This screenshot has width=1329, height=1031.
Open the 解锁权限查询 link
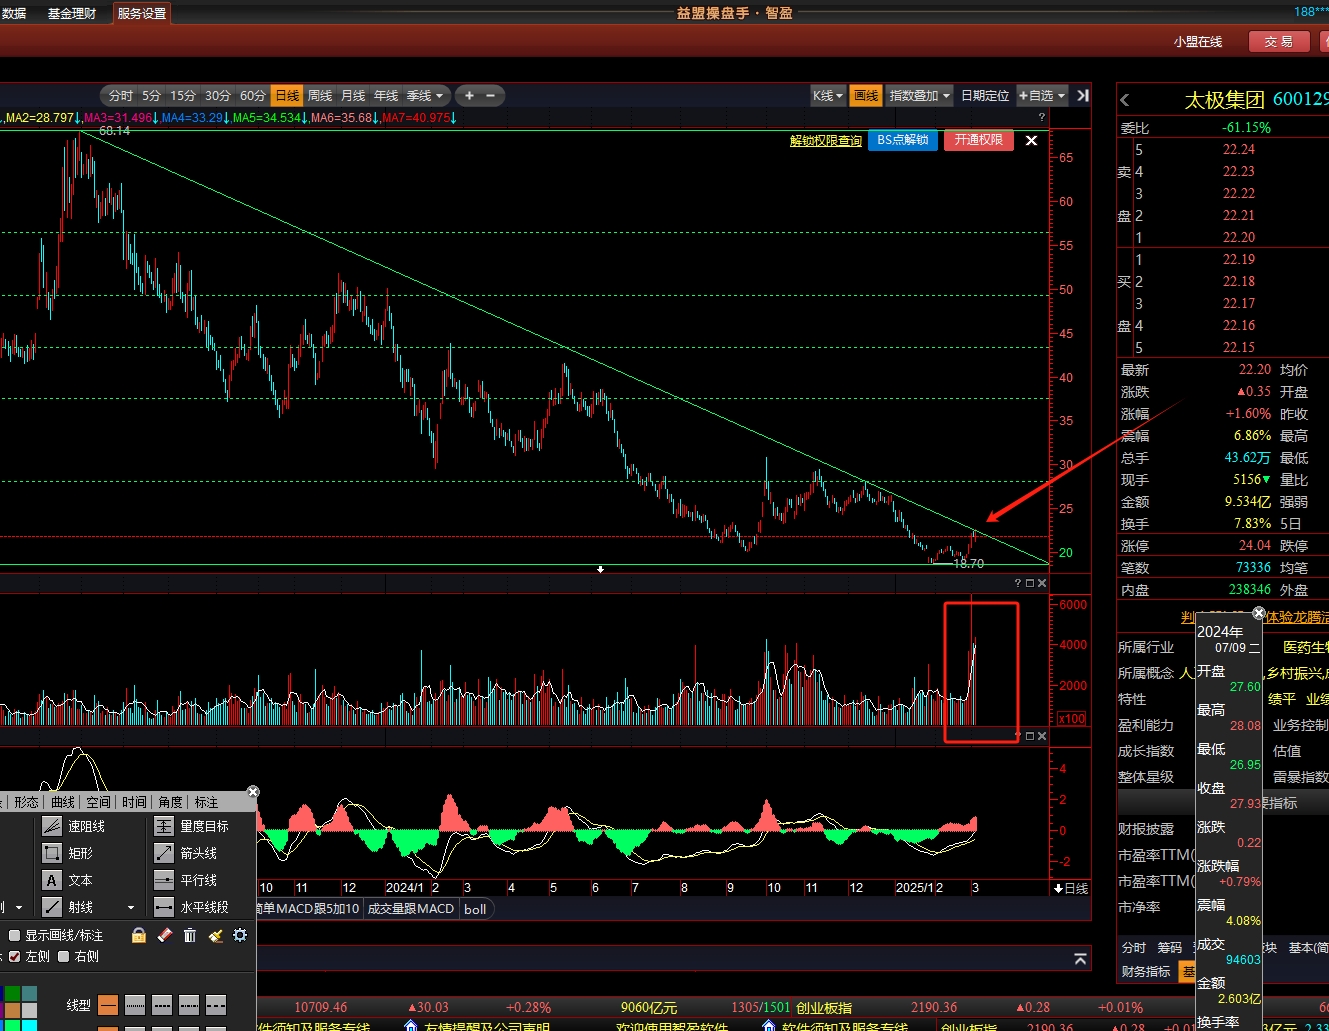click(x=826, y=141)
